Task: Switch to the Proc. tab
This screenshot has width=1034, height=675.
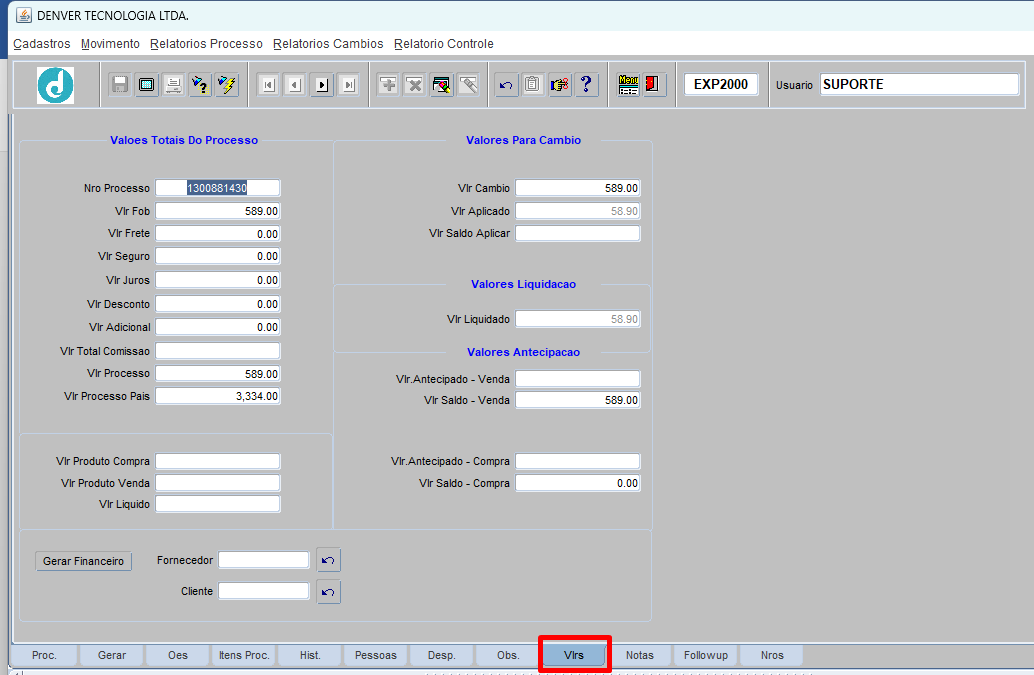Action: coord(44,655)
